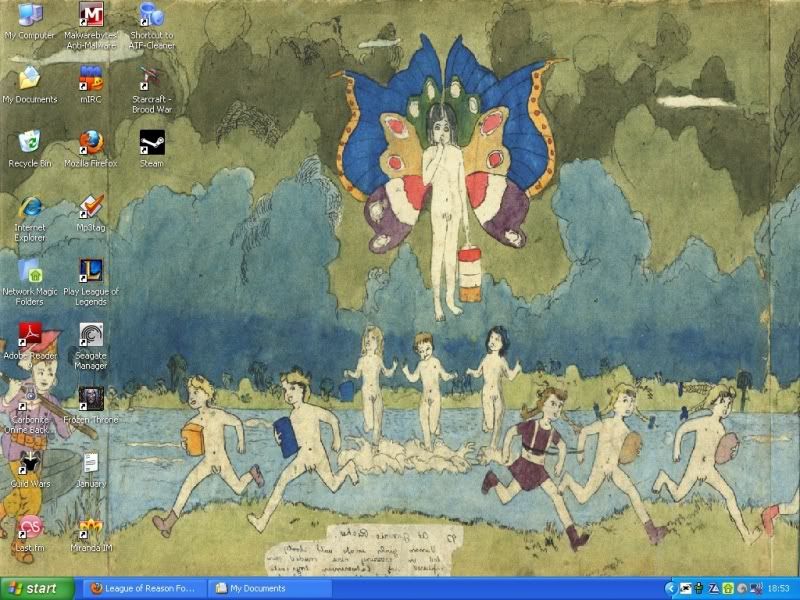Select the Shortcut to ATF-Cleaner icon

152,26
